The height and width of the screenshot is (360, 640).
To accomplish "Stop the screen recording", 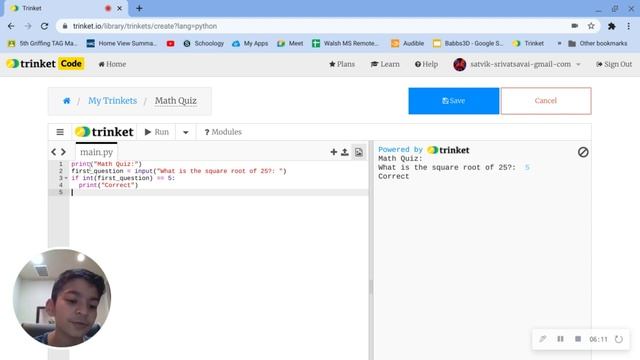I will (578, 339).
